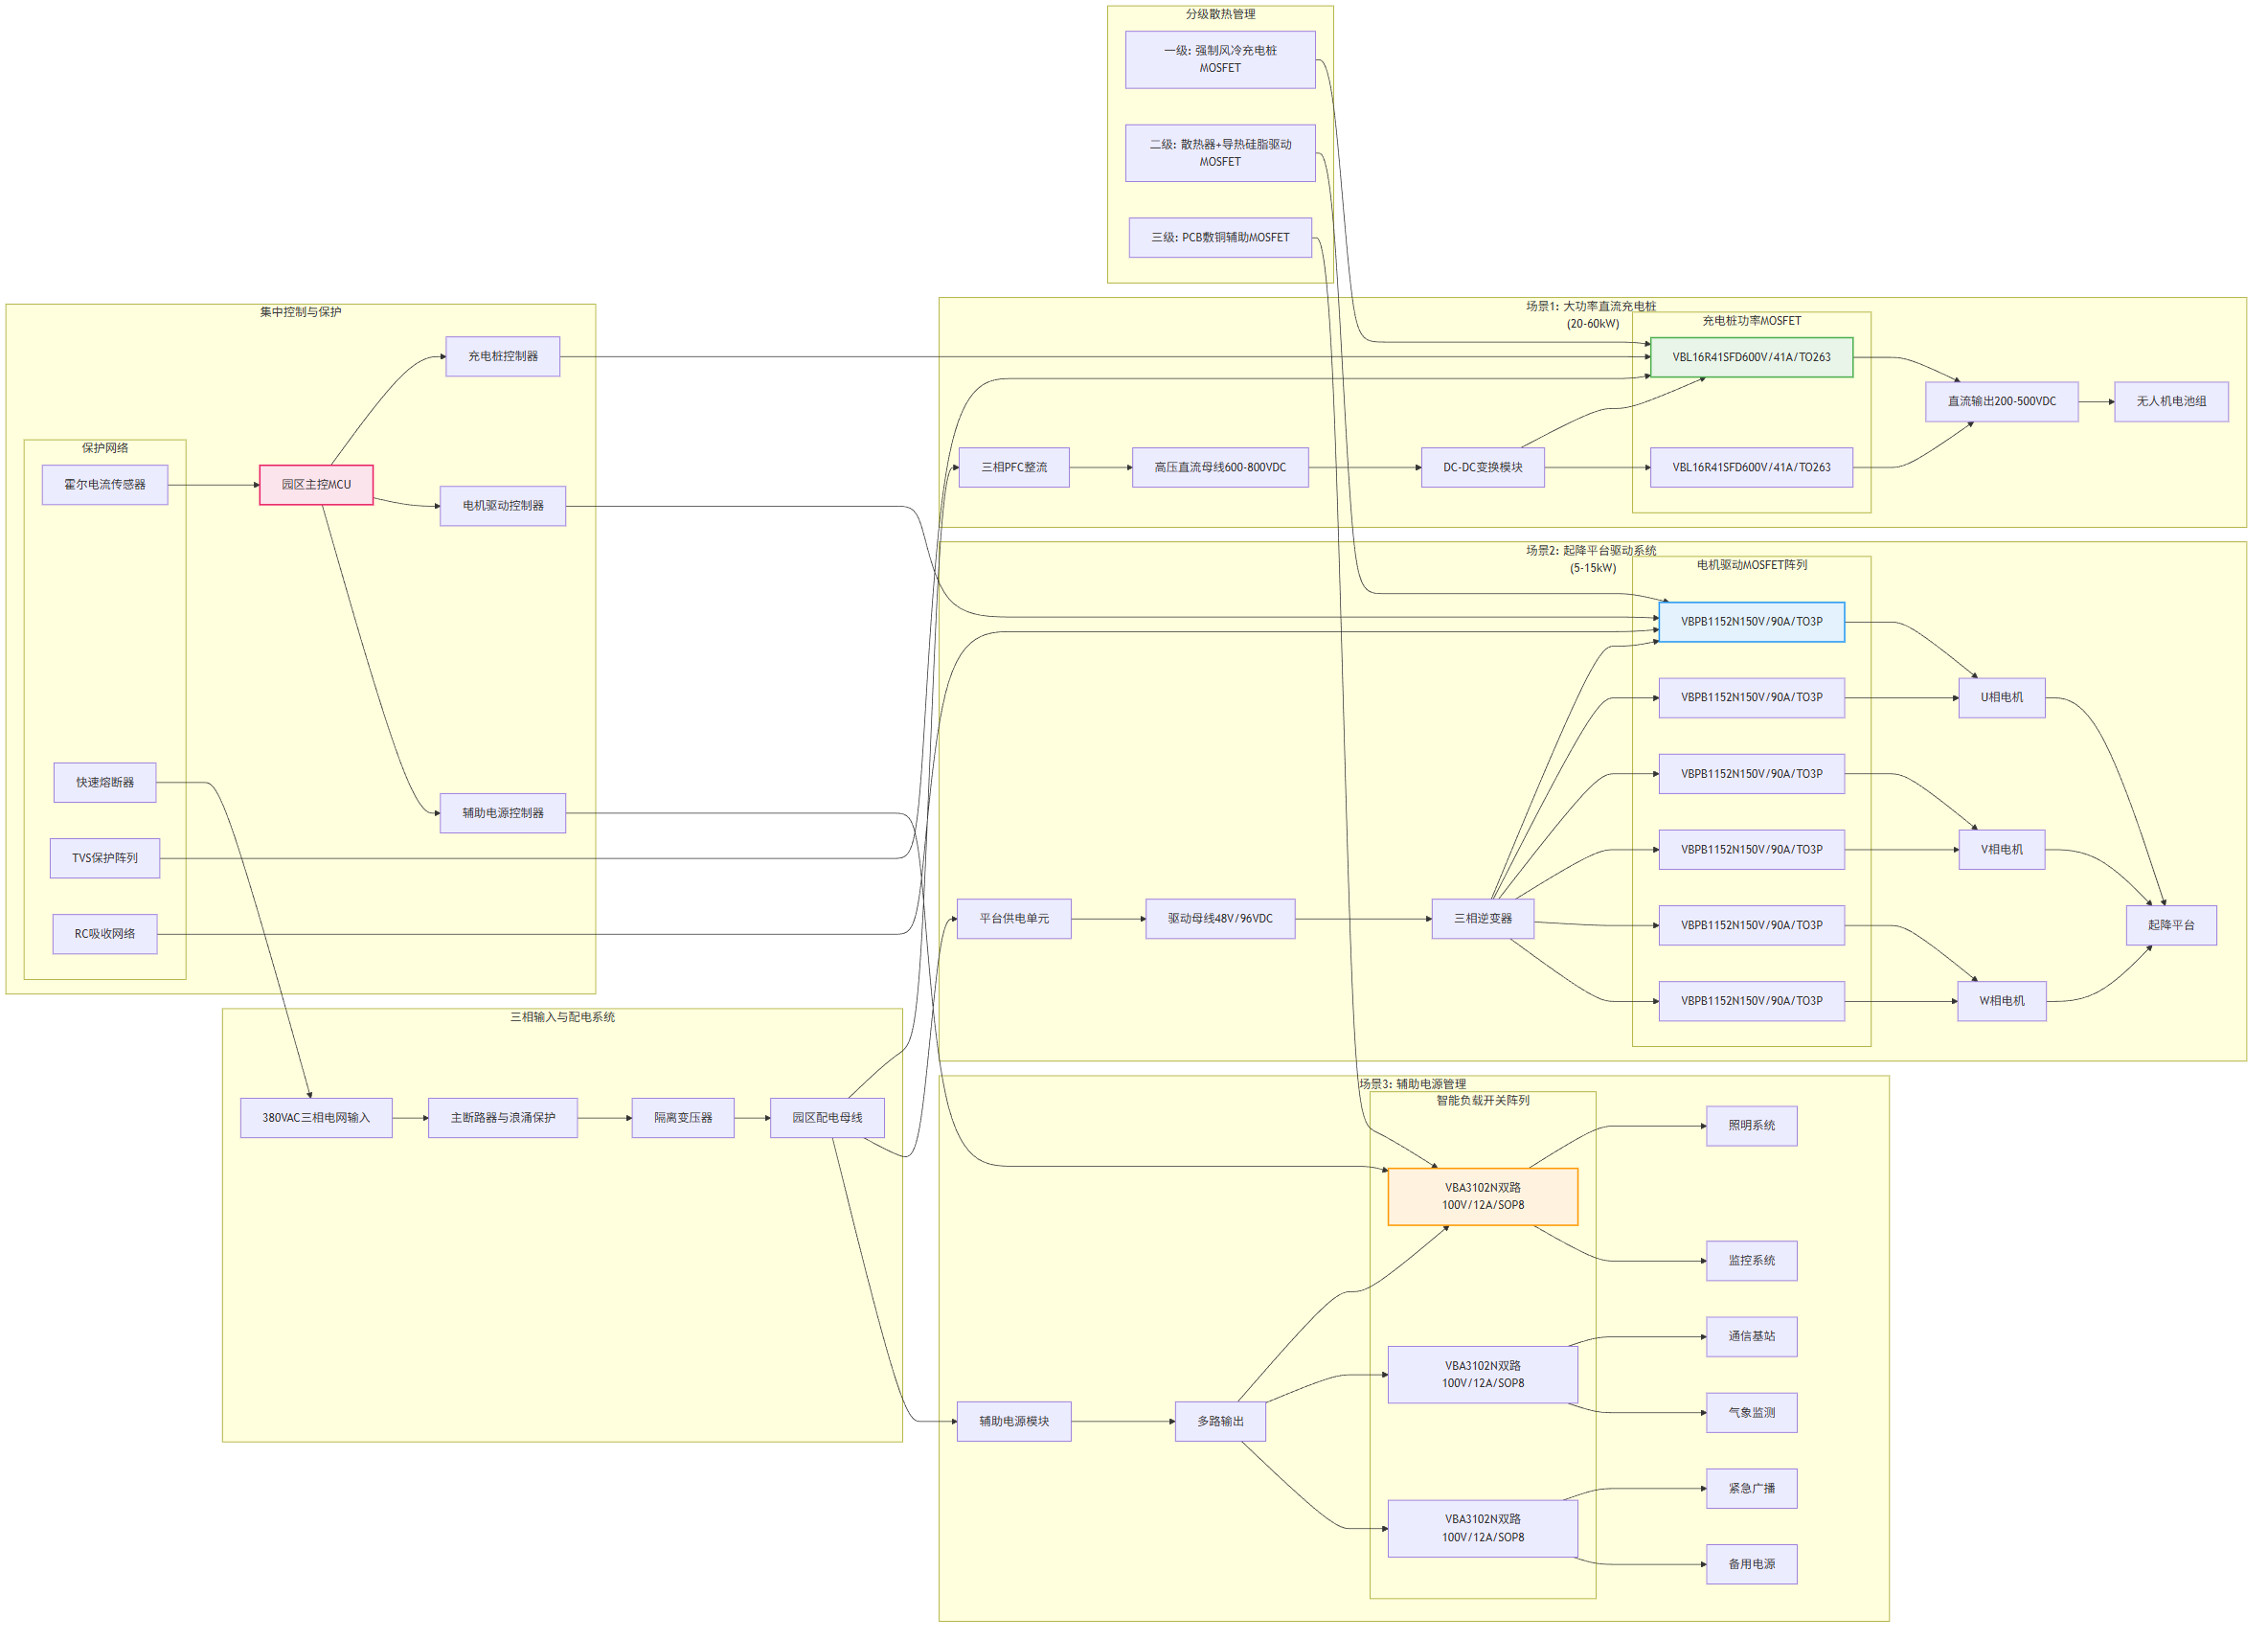Select the 主断路器与浪涌保护 box
The height and width of the screenshot is (1640, 2268).
pyautogui.click(x=503, y=1118)
